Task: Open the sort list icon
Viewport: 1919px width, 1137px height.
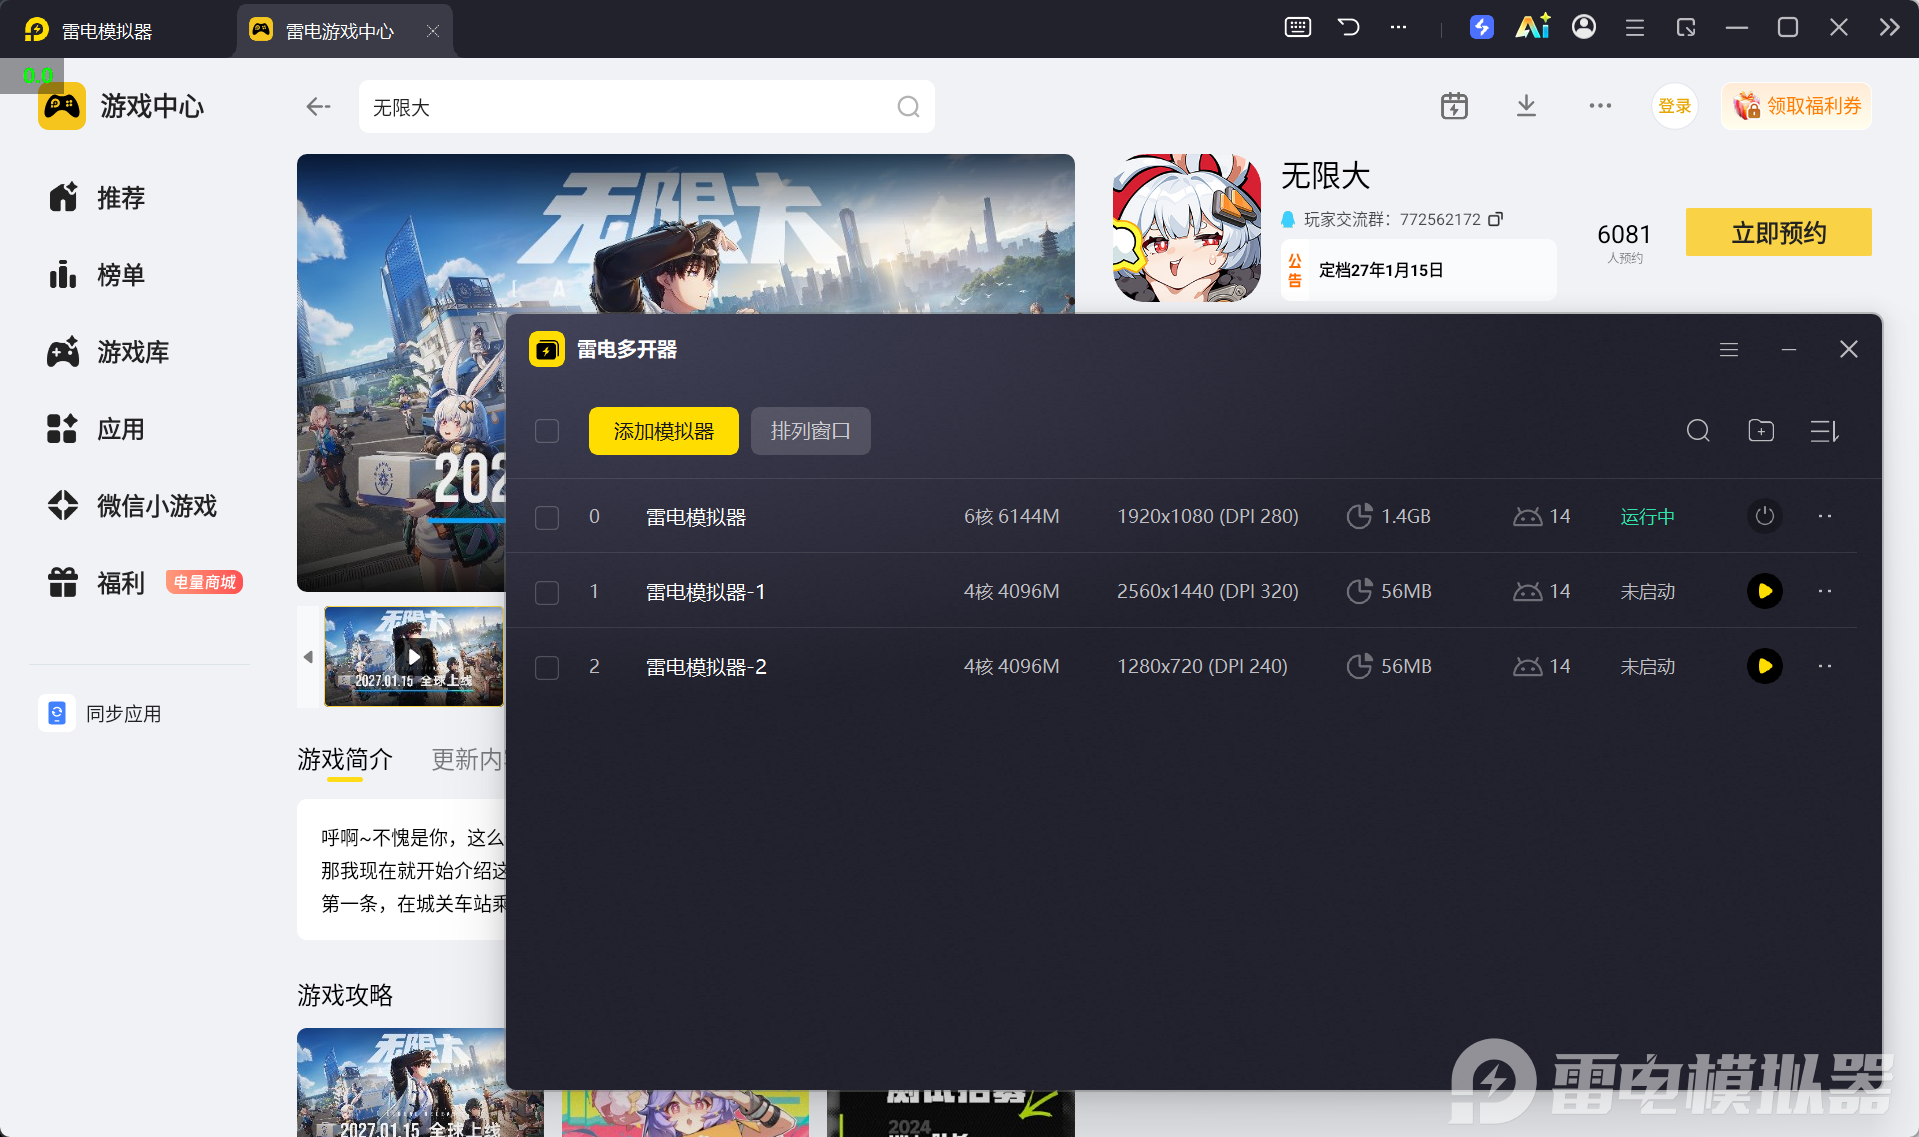Action: tap(1824, 431)
